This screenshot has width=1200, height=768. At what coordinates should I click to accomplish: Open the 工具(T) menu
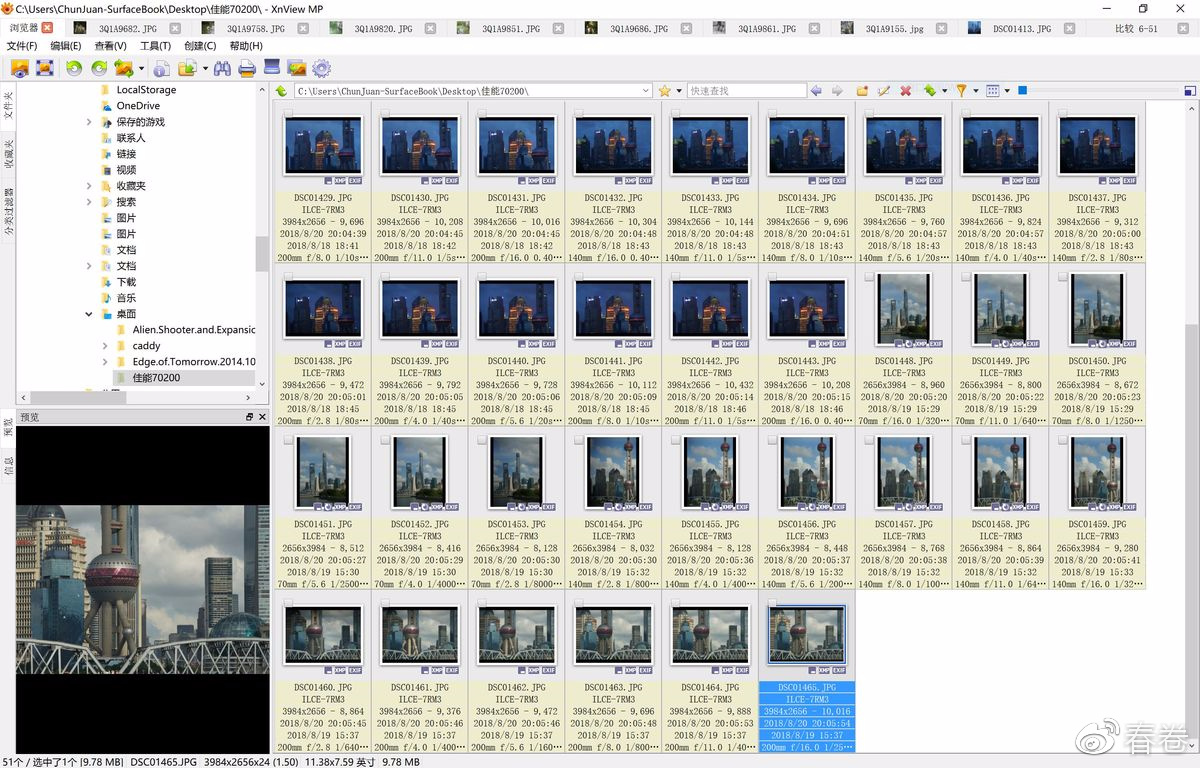(x=155, y=46)
